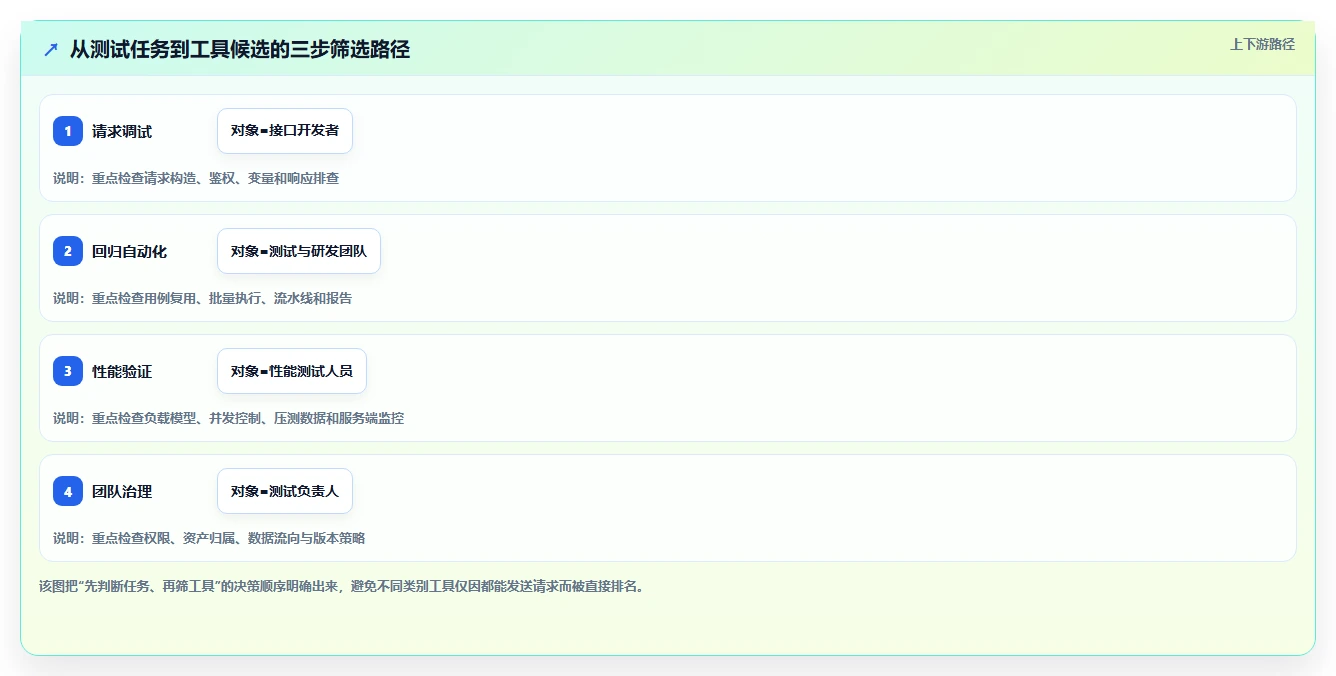1336x676 pixels.
Task: Click the step 1 number badge
Action: pos(68,131)
